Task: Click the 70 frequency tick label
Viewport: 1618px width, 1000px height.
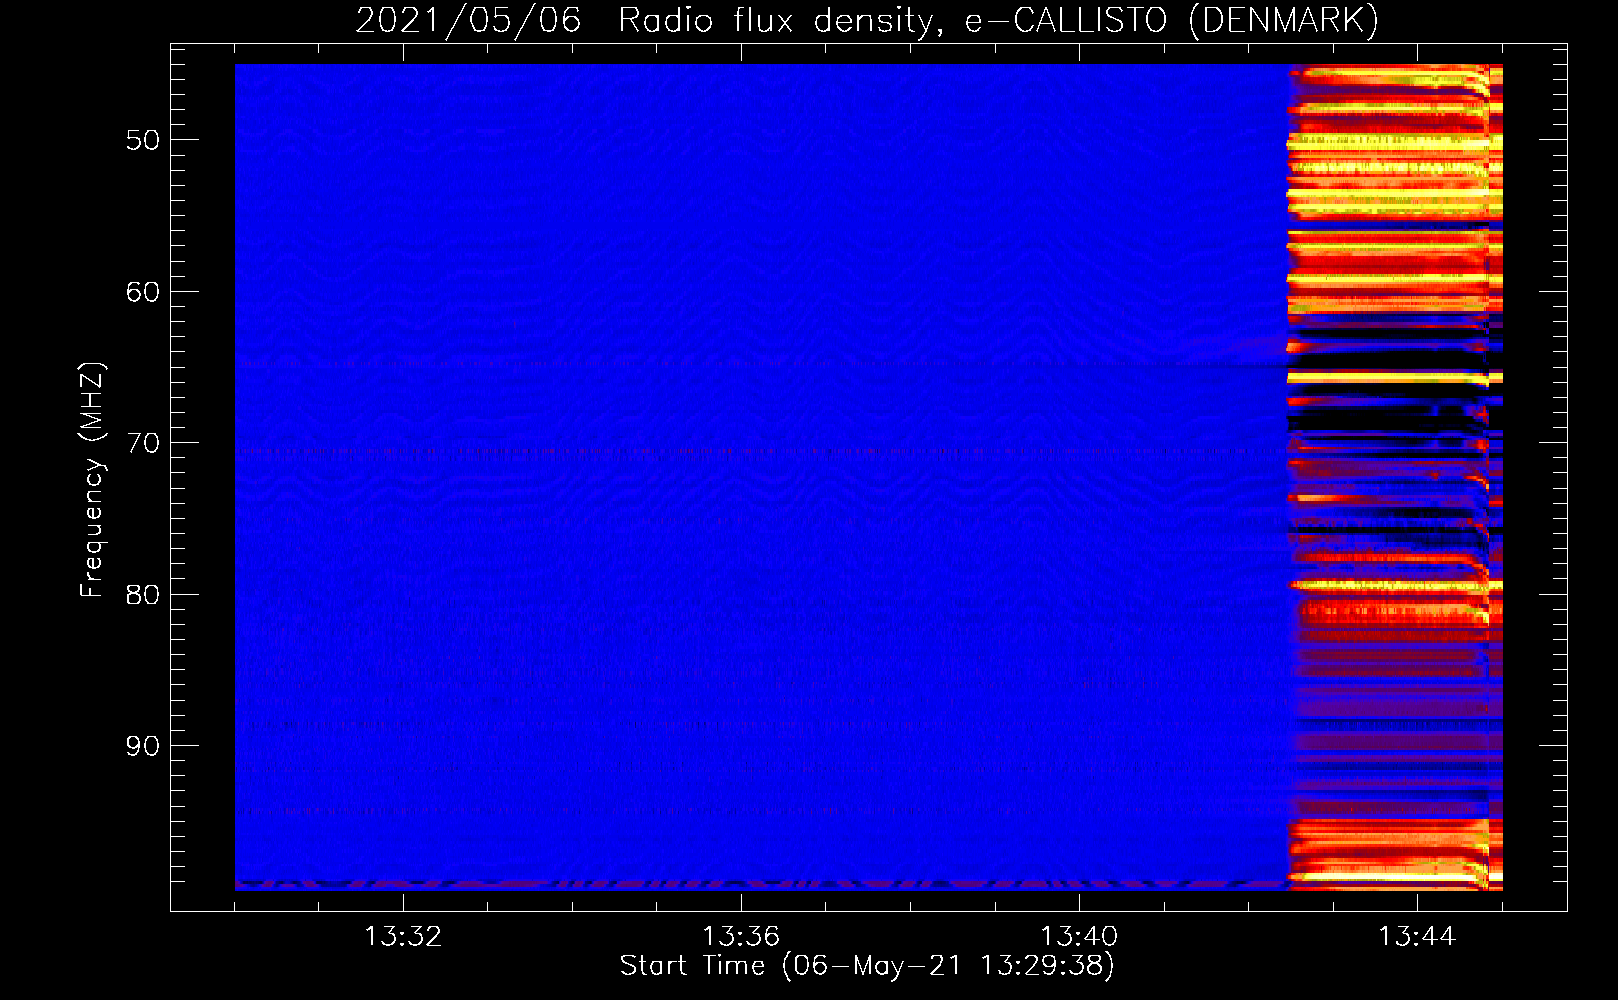Action: tap(143, 443)
